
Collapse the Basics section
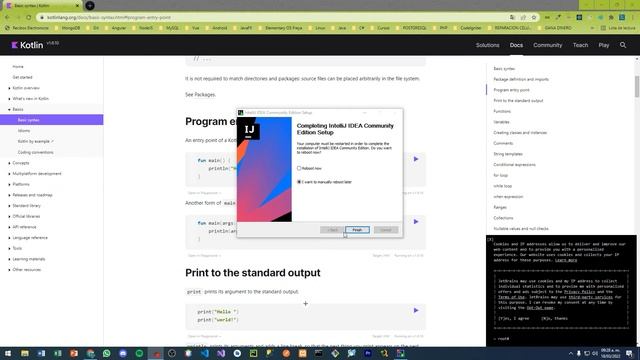tap(18, 109)
